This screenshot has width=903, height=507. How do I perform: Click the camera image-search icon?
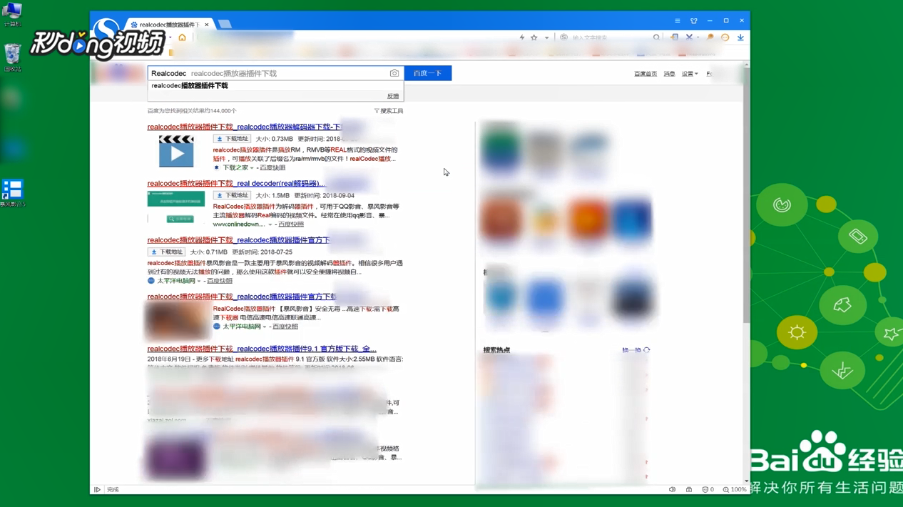coord(394,73)
